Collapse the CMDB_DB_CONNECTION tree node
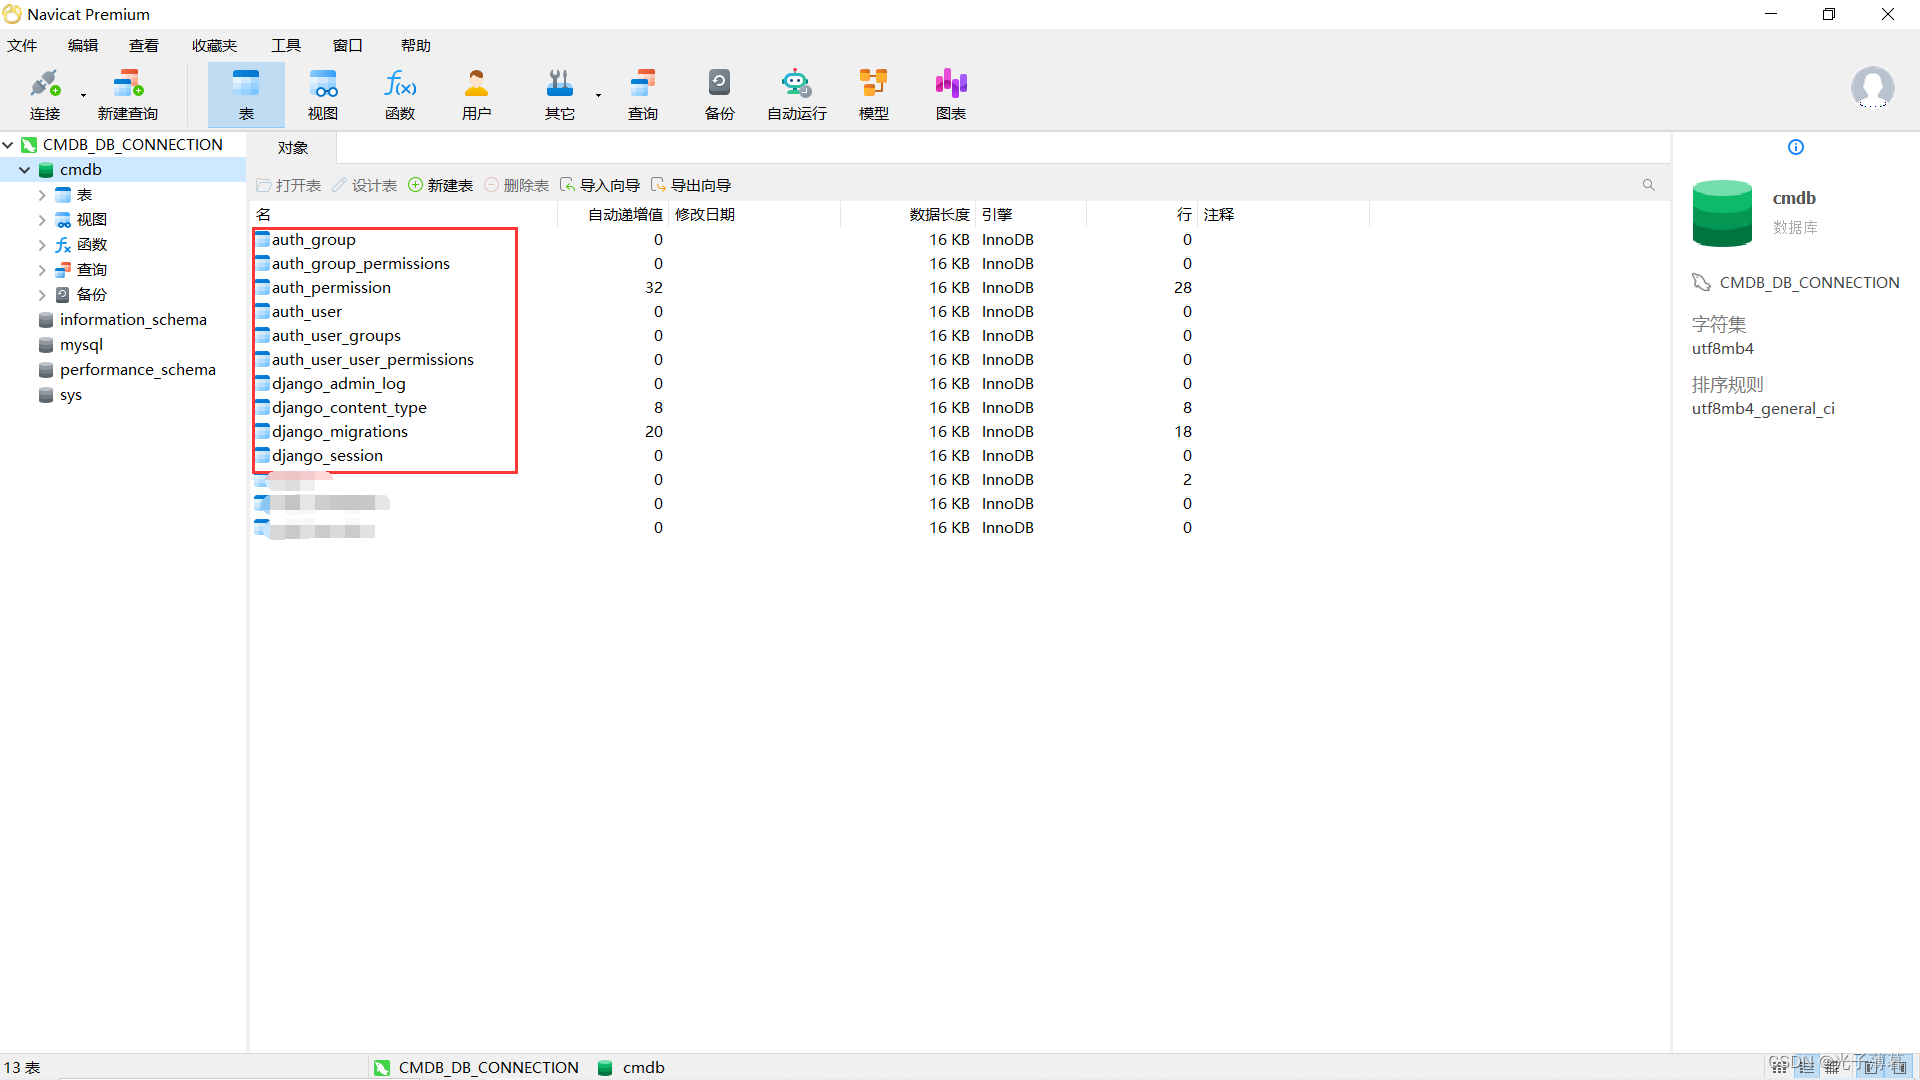 [8, 145]
